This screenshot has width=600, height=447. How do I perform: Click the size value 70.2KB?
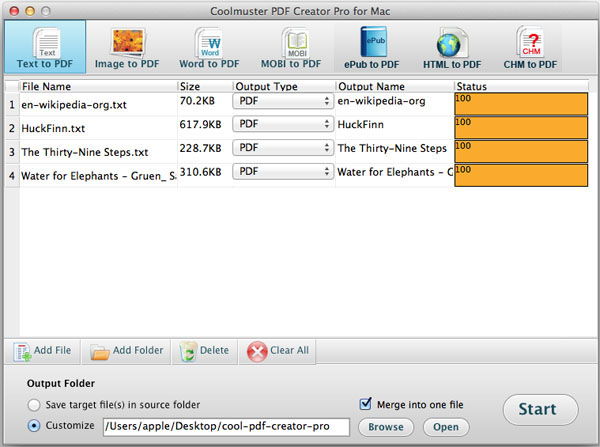coord(197,101)
